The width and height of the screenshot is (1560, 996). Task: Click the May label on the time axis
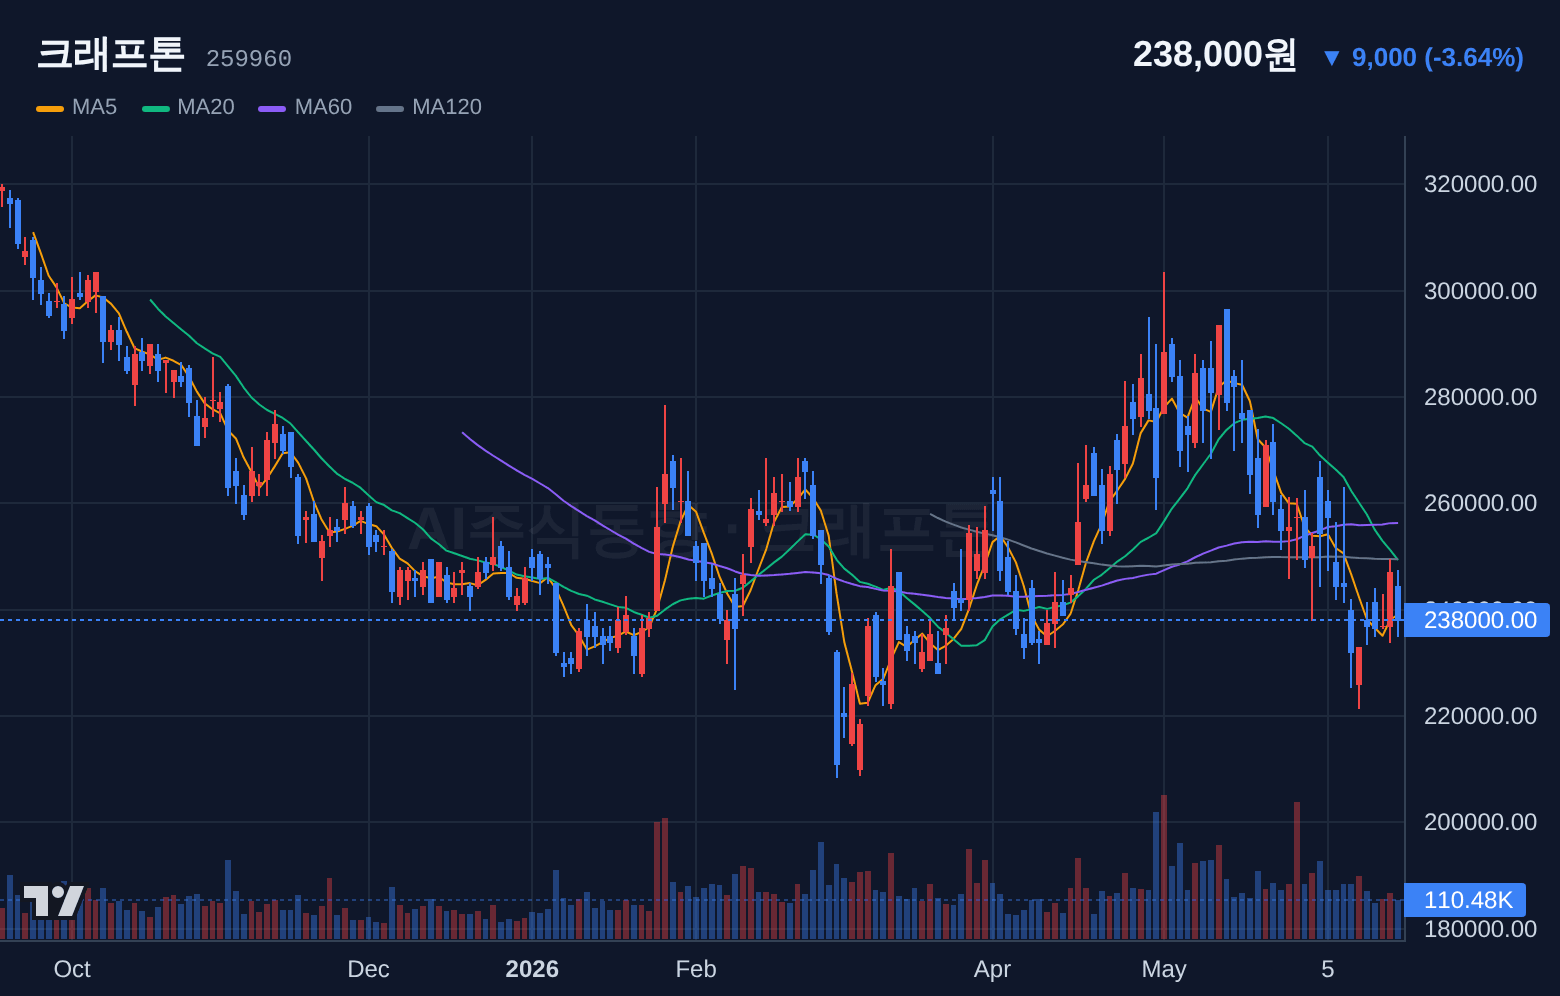[x=1164, y=969]
